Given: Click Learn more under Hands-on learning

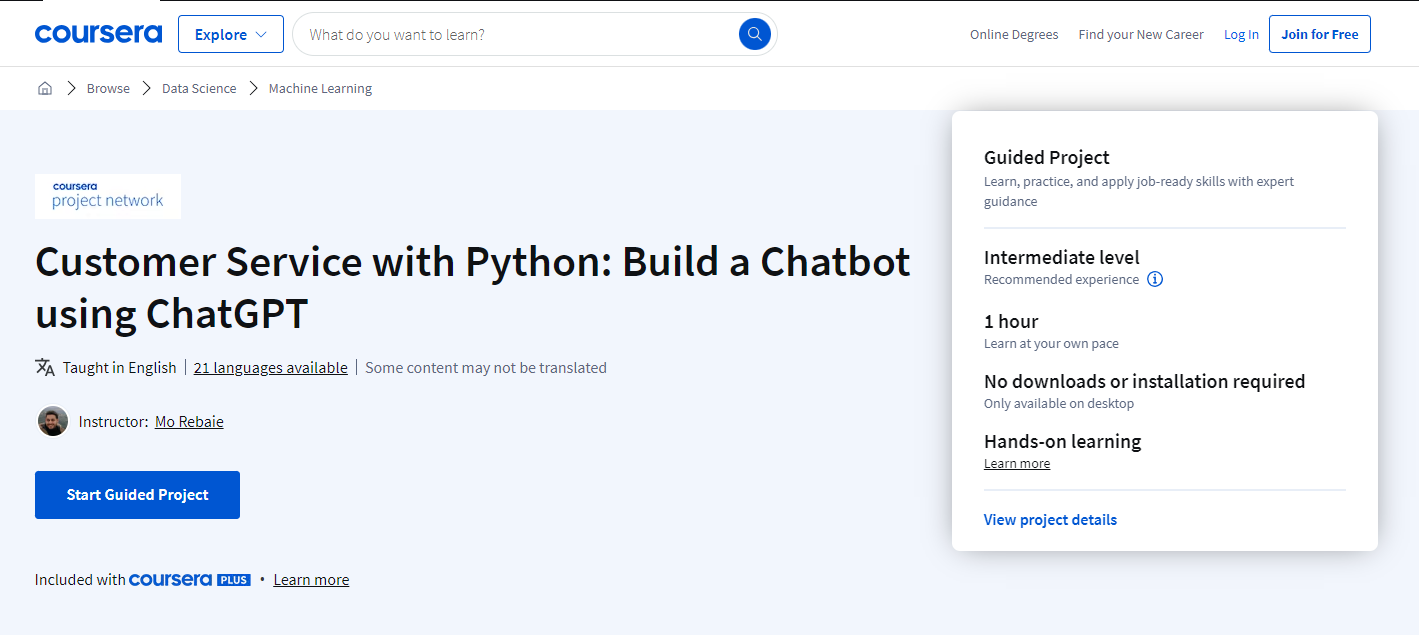Looking at the screenshot, I should point(1017,463).
